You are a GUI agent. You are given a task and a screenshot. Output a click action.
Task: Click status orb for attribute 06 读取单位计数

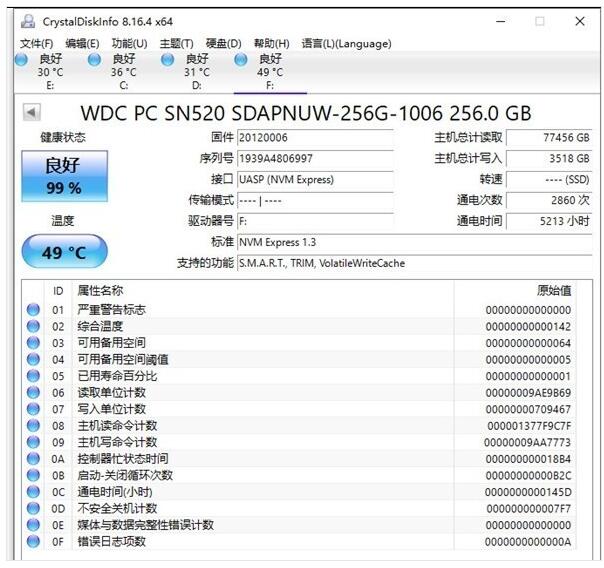pyautogui.click(x=34, y=392)
